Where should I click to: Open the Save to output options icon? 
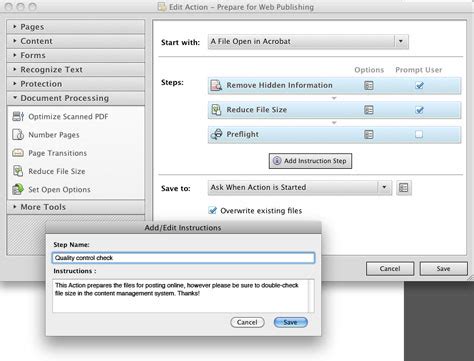click(x=404, y=188)
